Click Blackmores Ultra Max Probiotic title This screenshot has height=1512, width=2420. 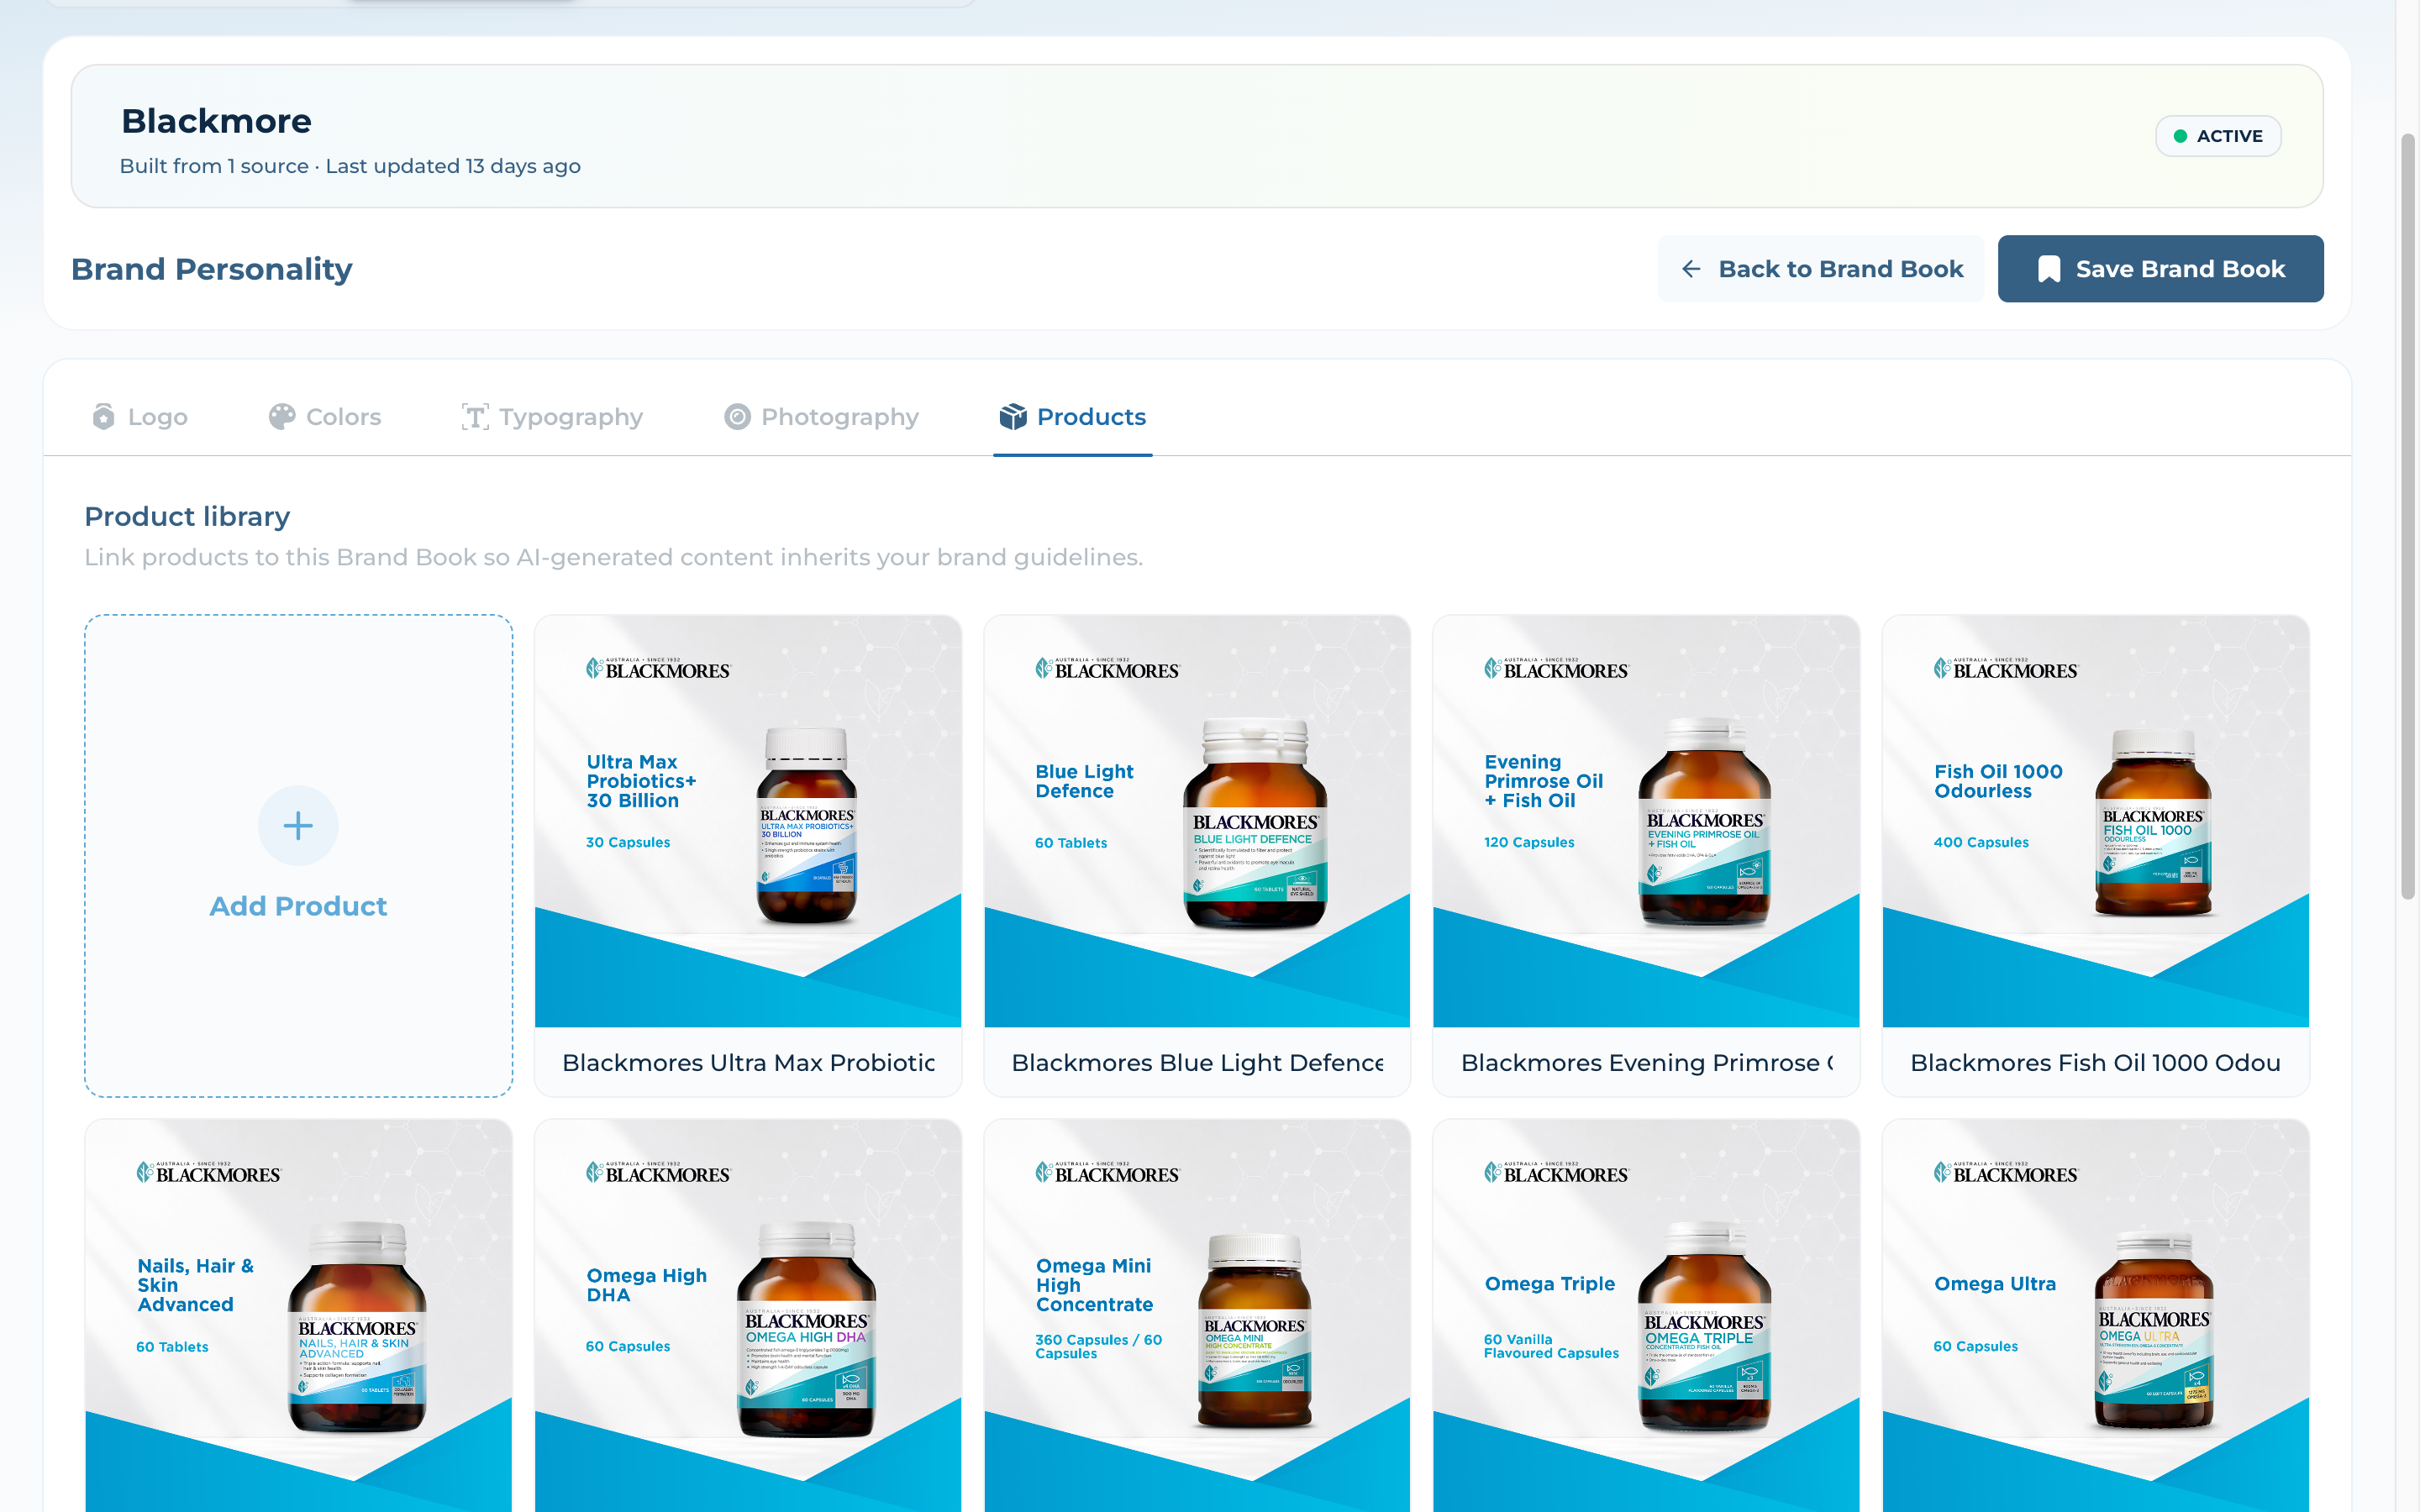pos(748,1063)
